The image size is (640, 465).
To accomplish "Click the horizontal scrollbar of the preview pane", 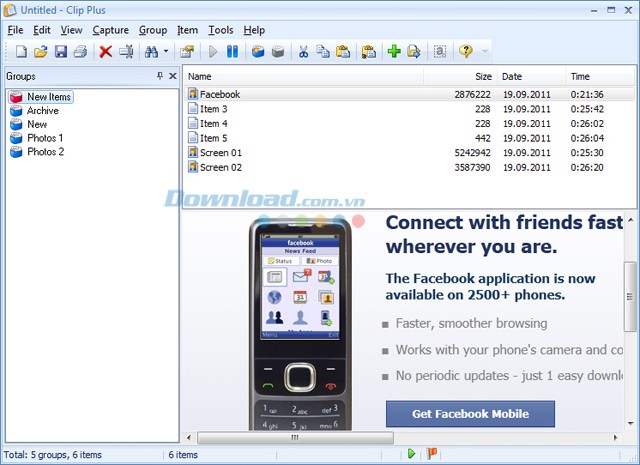I will click(400, 437).
